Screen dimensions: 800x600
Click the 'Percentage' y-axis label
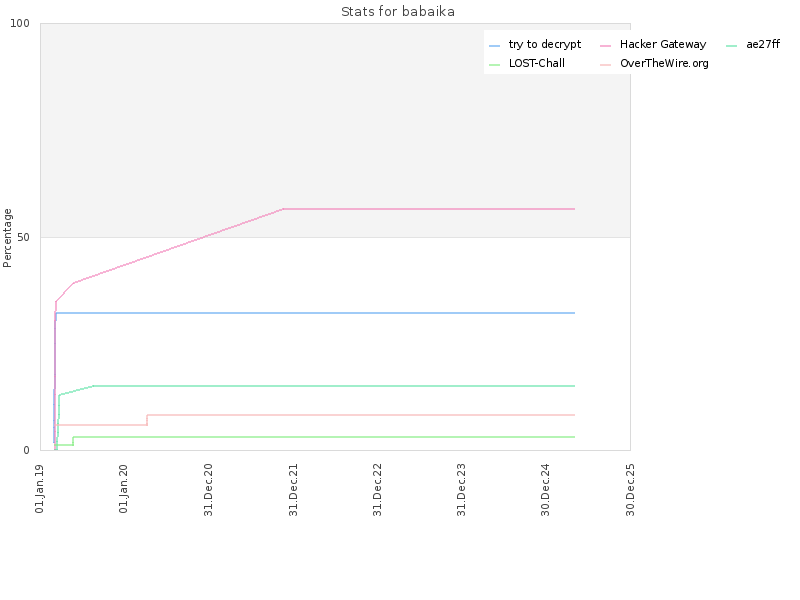[x=7, y=238]
